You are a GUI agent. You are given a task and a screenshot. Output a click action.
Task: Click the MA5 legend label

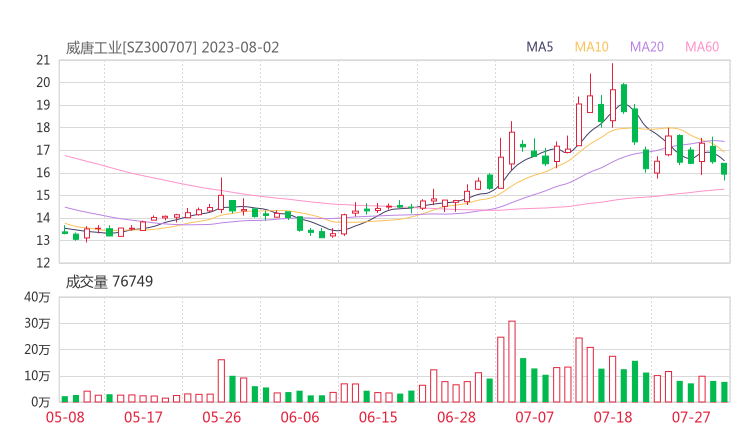pyautogui.click(x=539, y=47)
